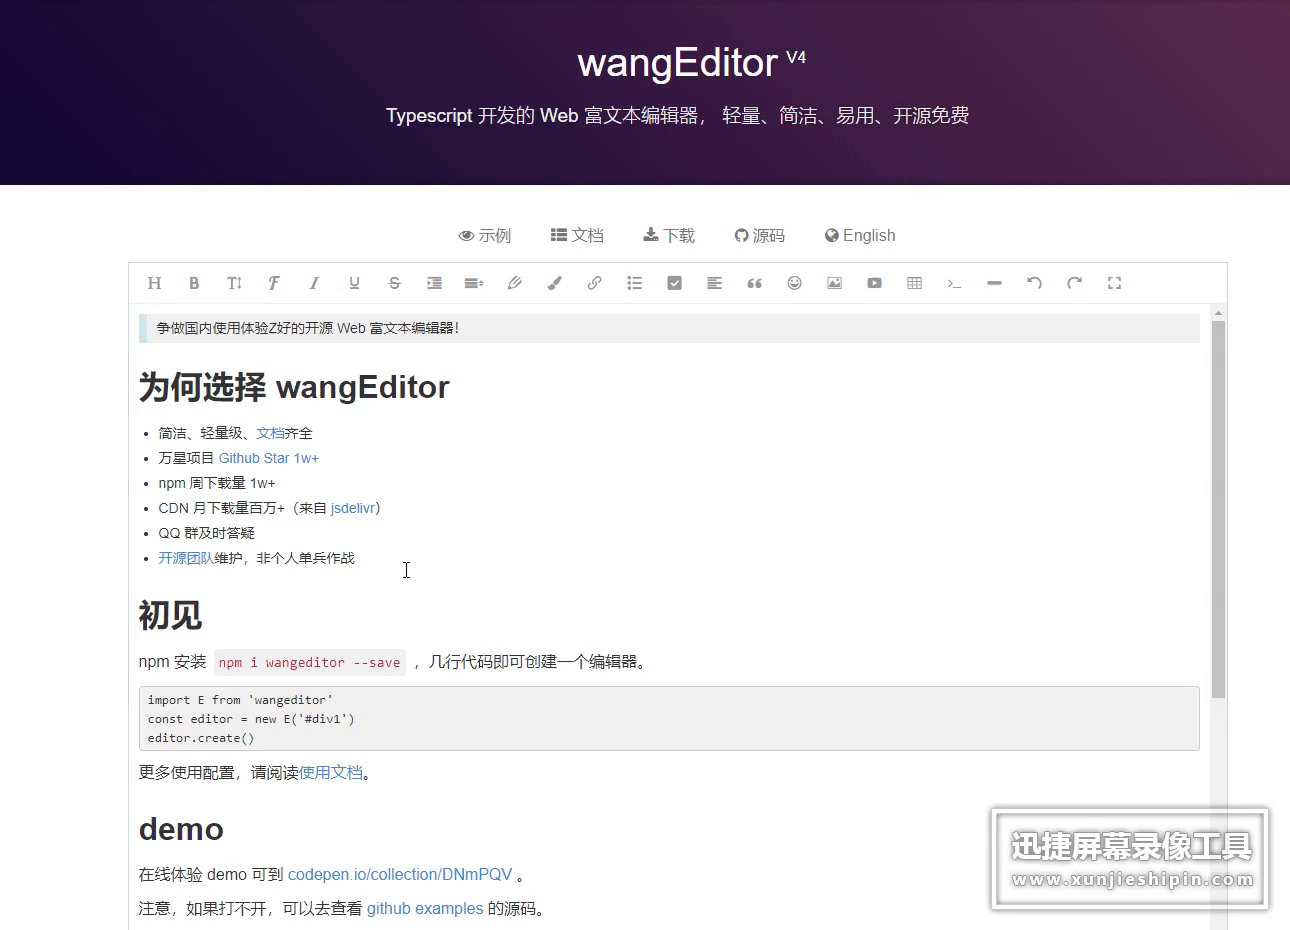
Task: Redo the last edit
Action: (1074, 283)
